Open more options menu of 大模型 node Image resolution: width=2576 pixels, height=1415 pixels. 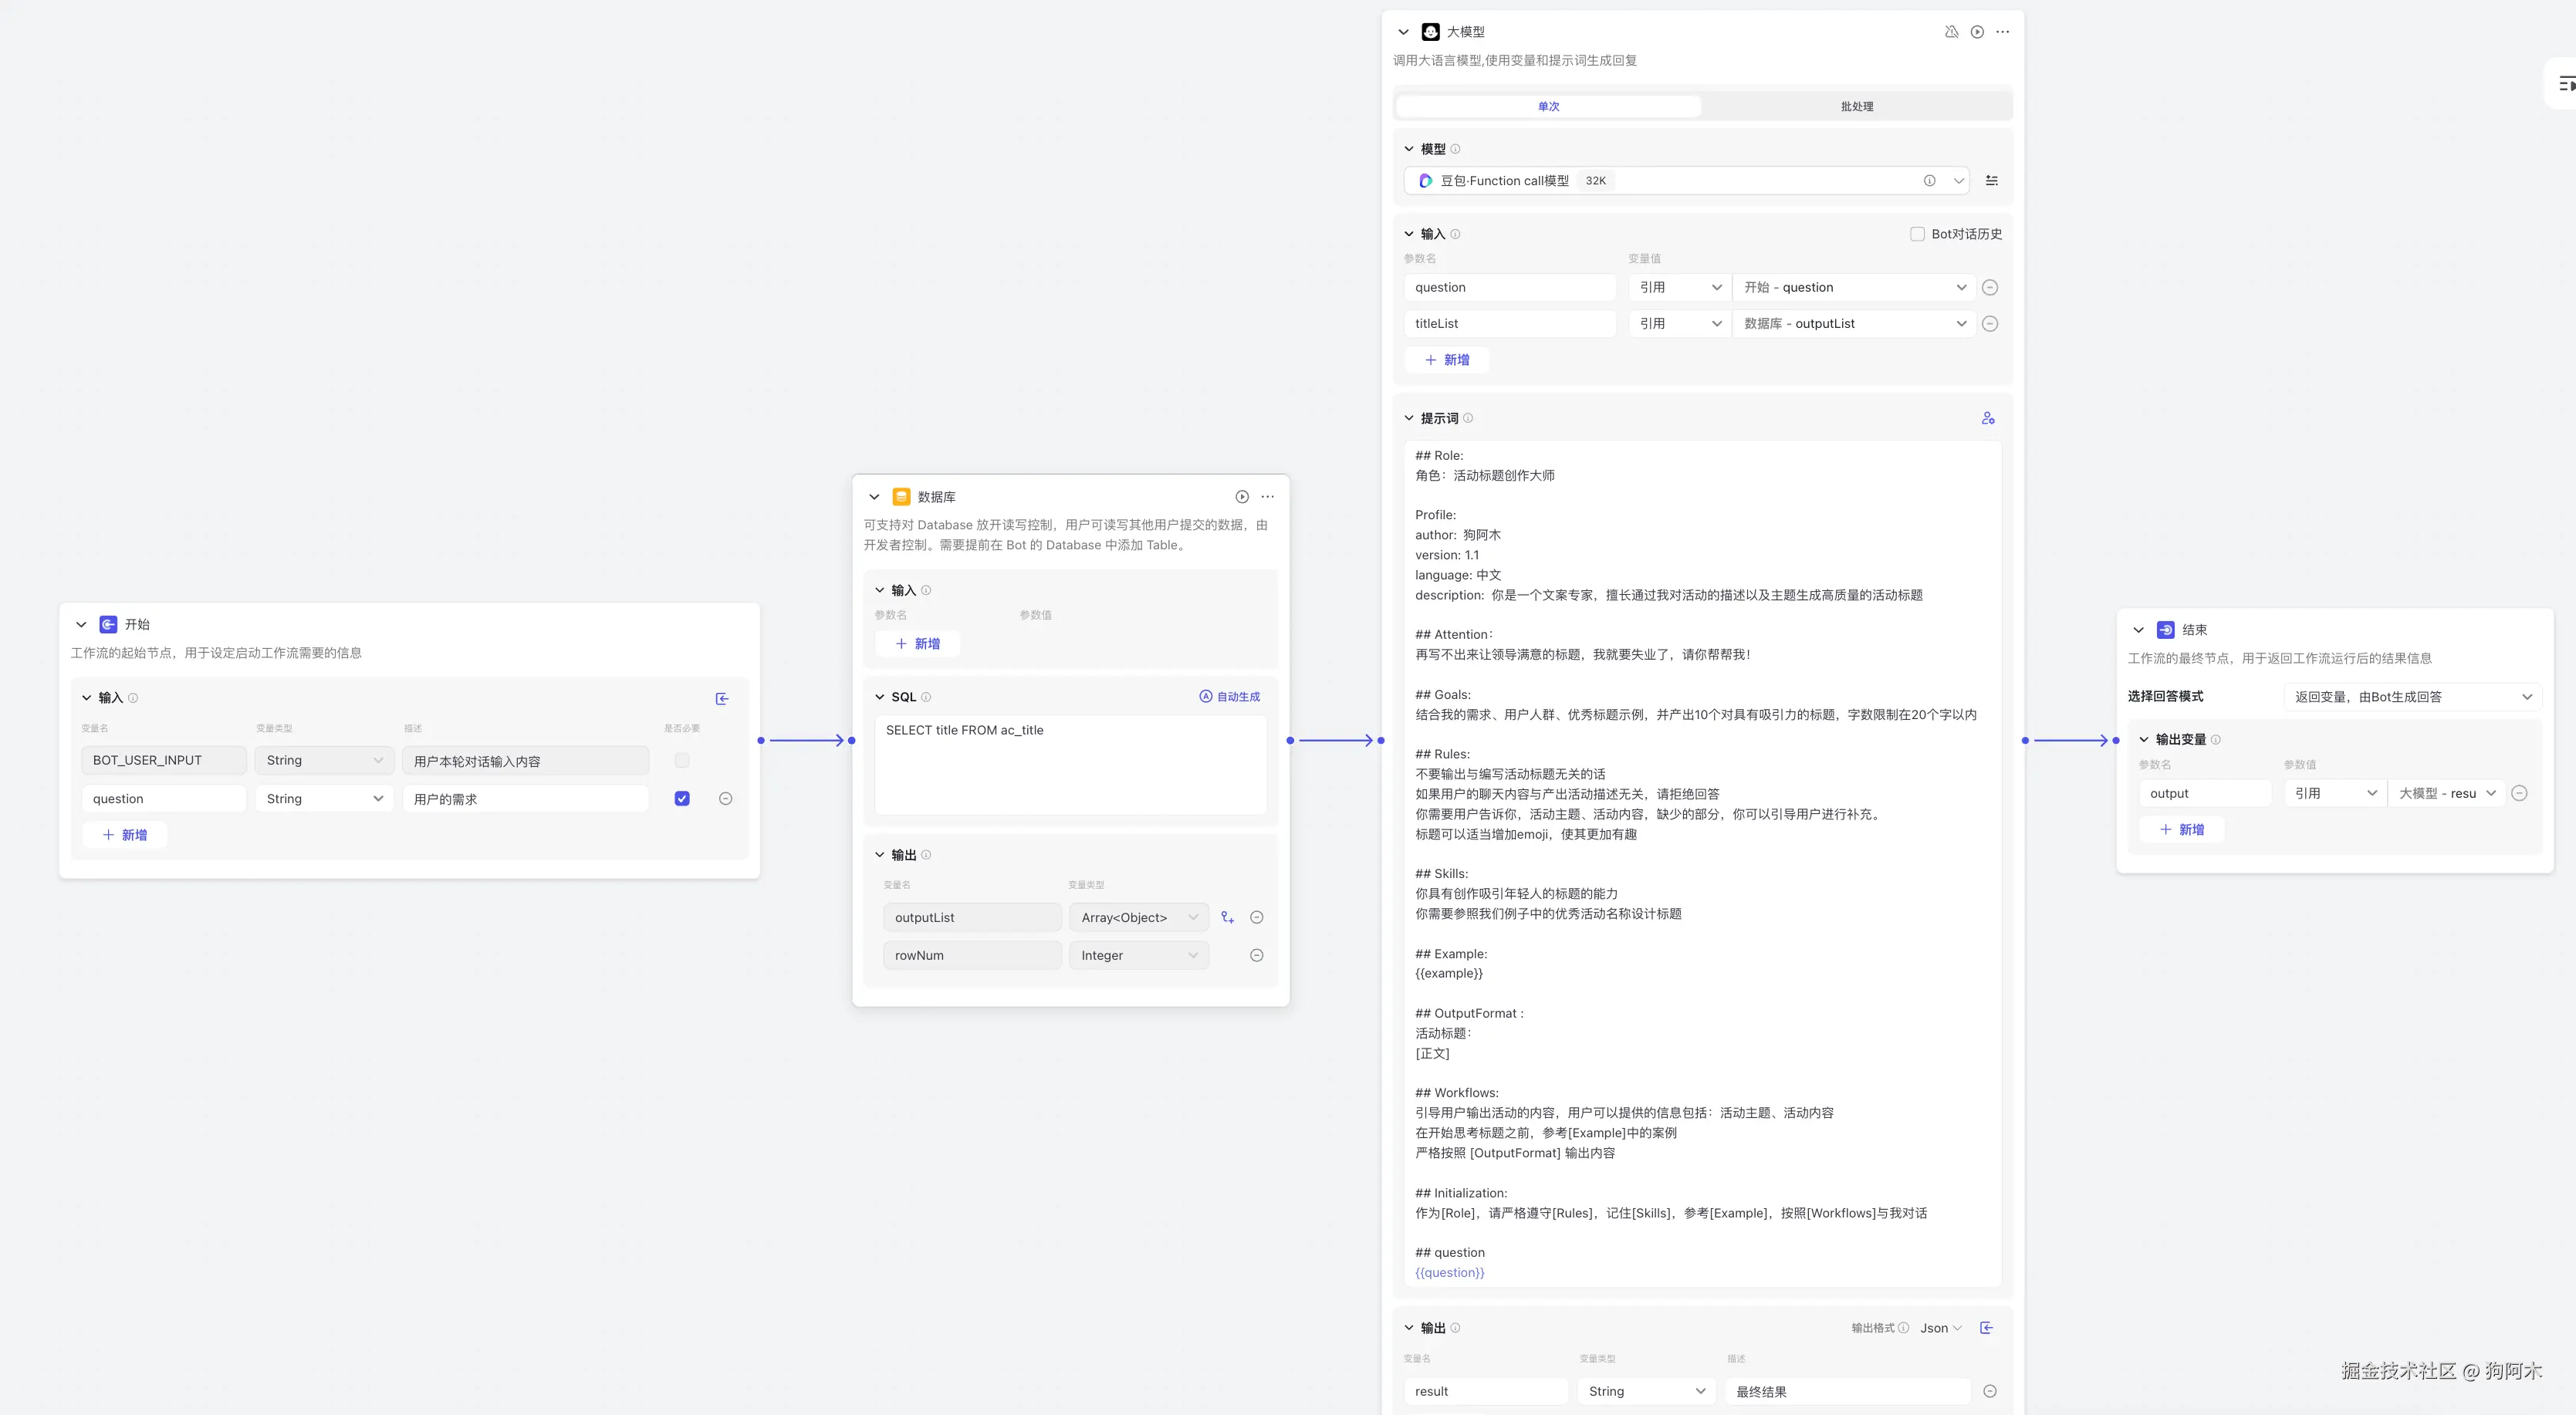click(2002, 32)
